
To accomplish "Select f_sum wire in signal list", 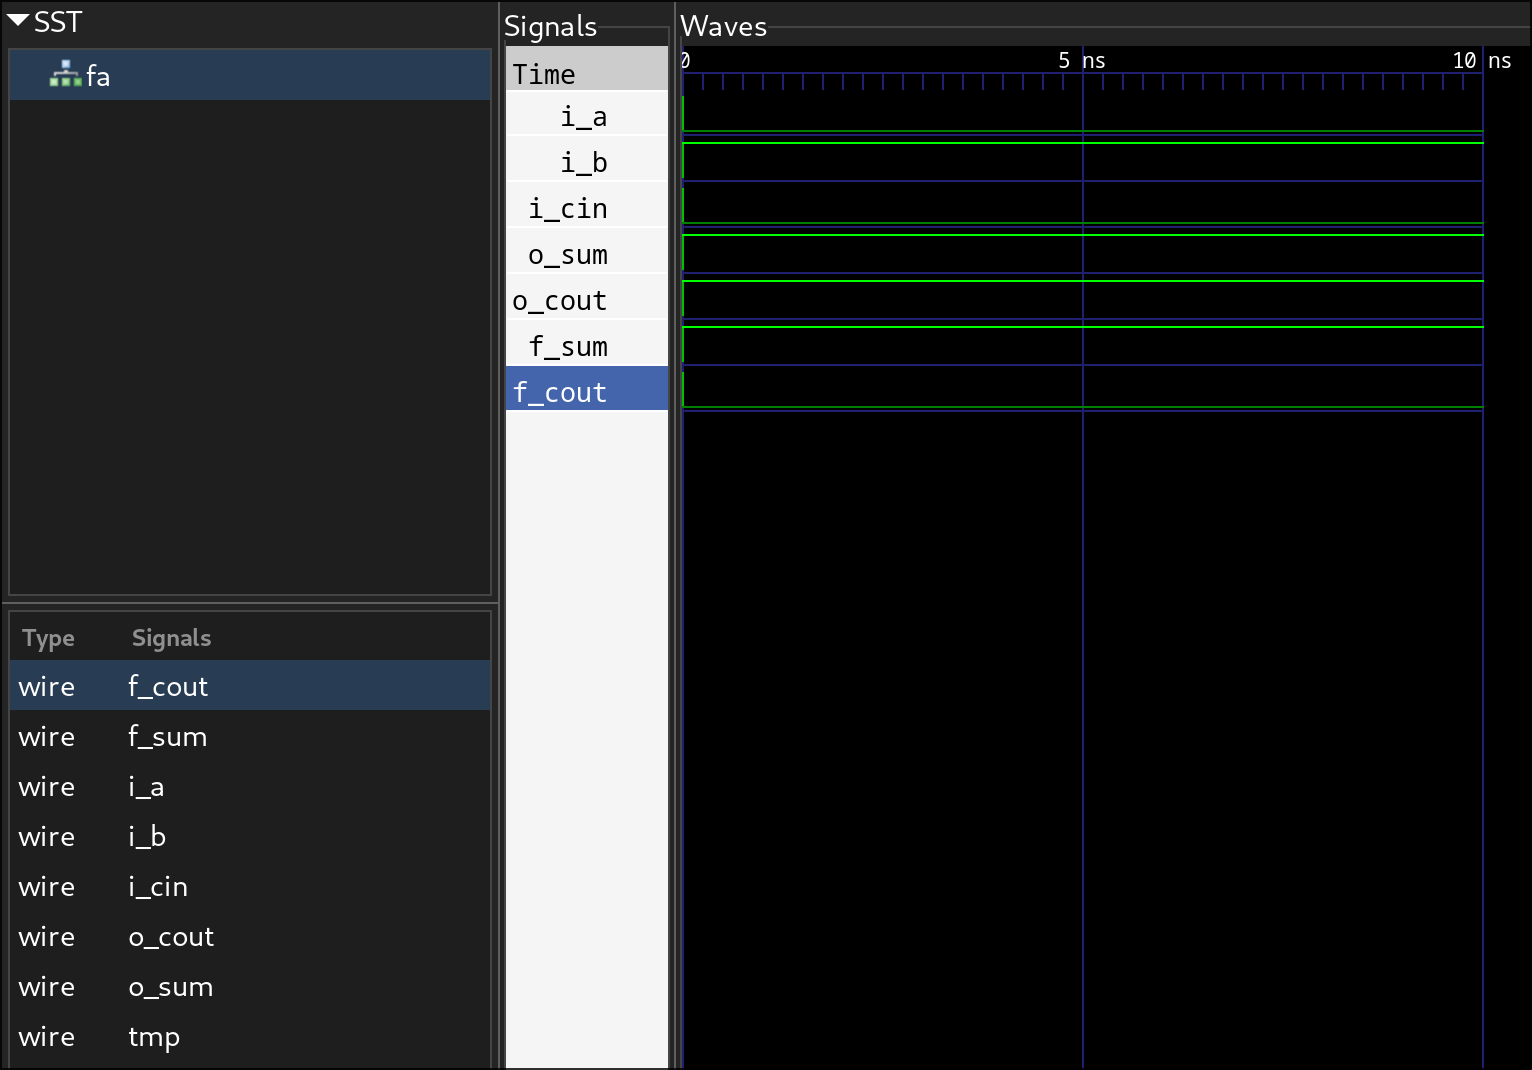I will [x=250, y=736].
